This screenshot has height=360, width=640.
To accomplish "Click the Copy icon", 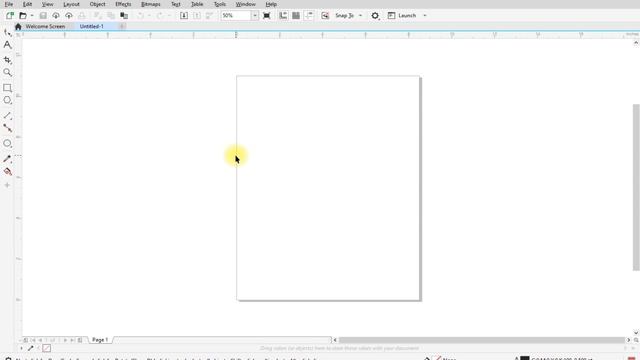I will (111, 16).
